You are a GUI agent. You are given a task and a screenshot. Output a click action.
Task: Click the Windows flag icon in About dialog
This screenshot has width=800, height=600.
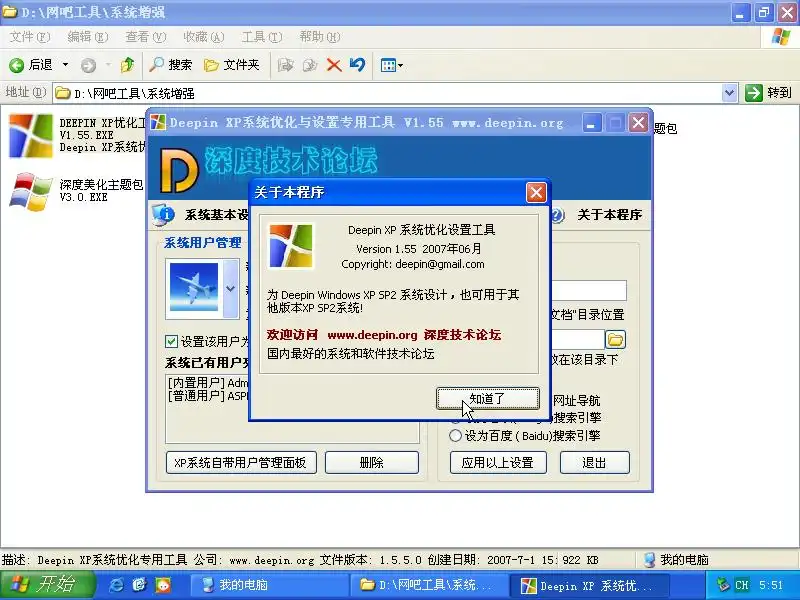(x=291, y=246)
